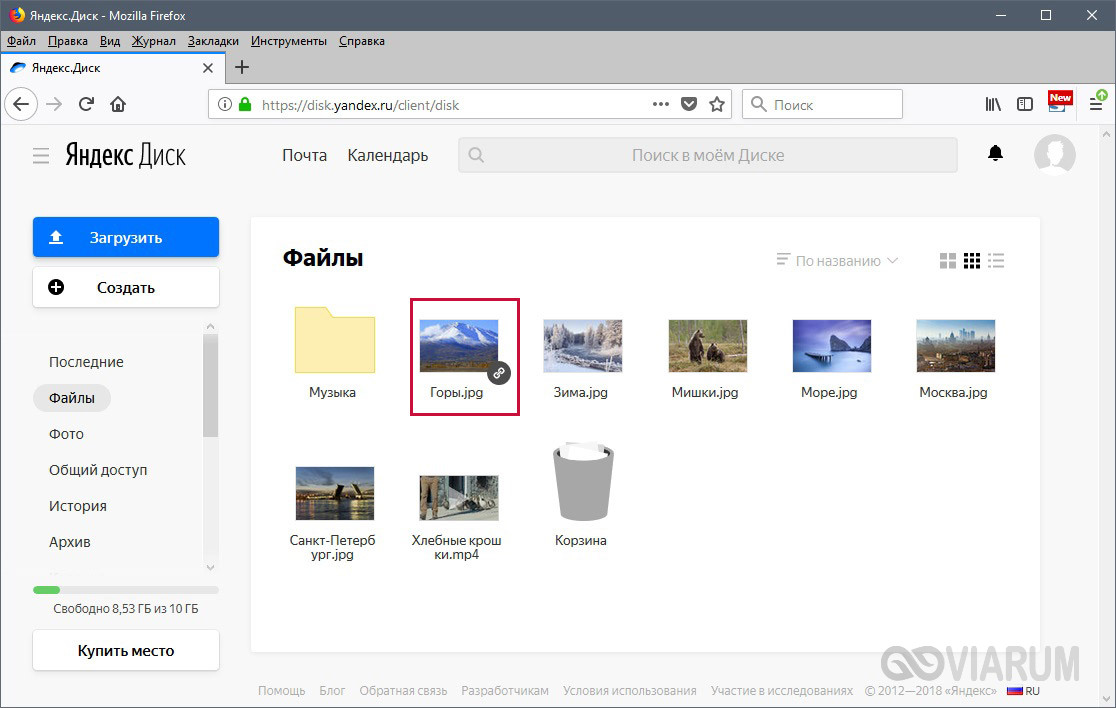Image resolution: width=1116 pixels, height=708 pixels.
Task: Open user account avatar
Action: point(1054,154)
